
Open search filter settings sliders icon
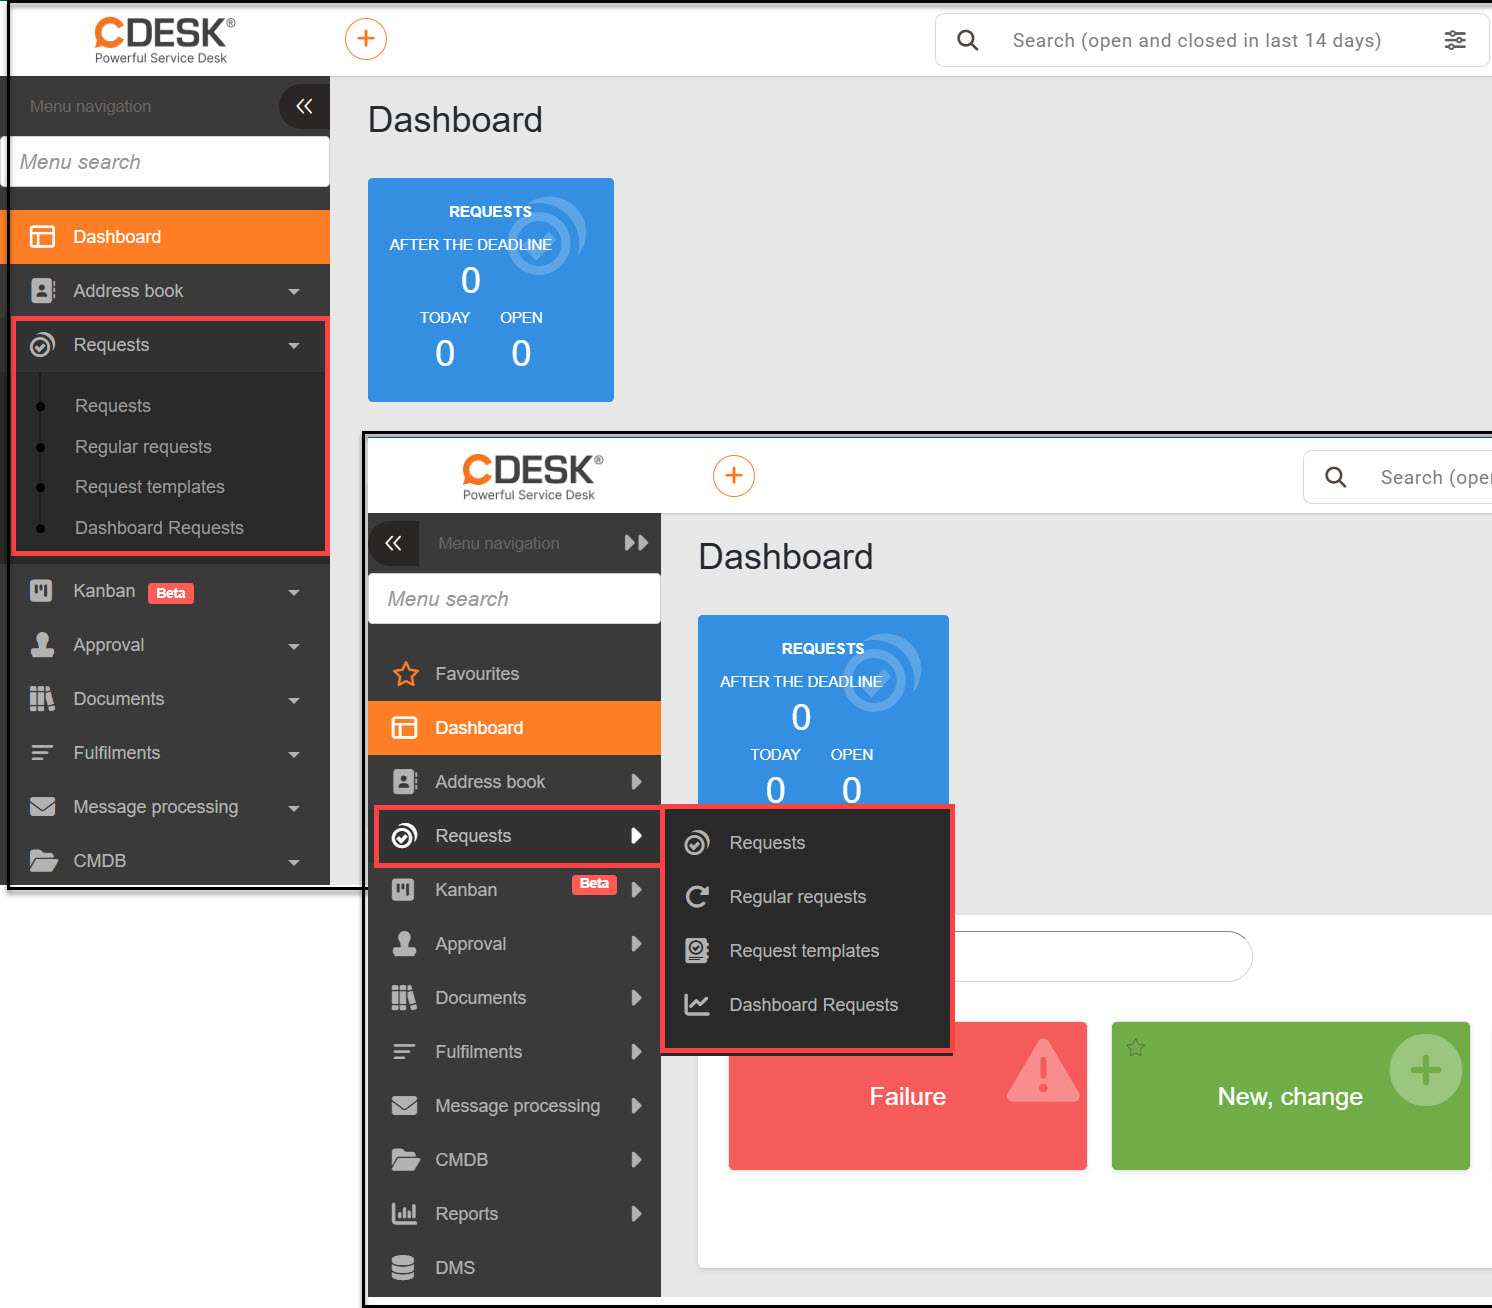click(x=1455, y=40)
